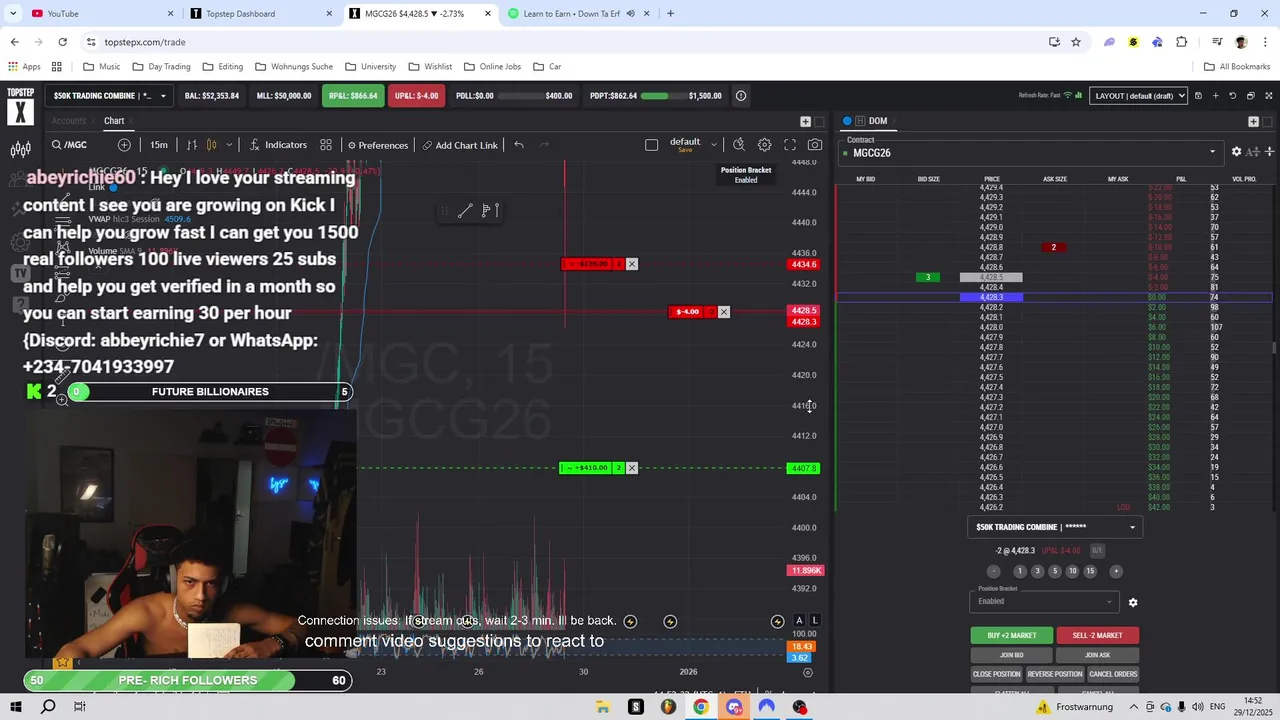Screen dimensions: 1280x720
Task: Open the Contract MGCG26 dropdown
Action: tap(1030, 153)
